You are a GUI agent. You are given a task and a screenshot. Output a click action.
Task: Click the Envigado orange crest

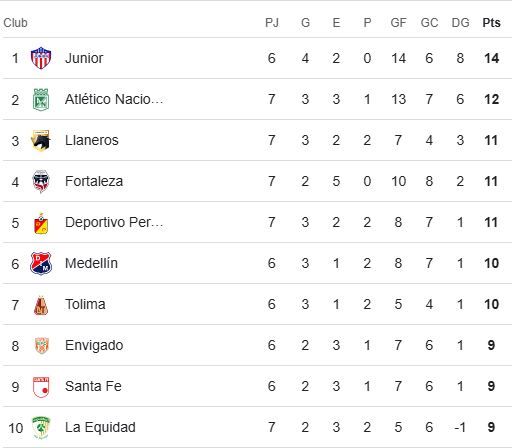pos(42,345)
